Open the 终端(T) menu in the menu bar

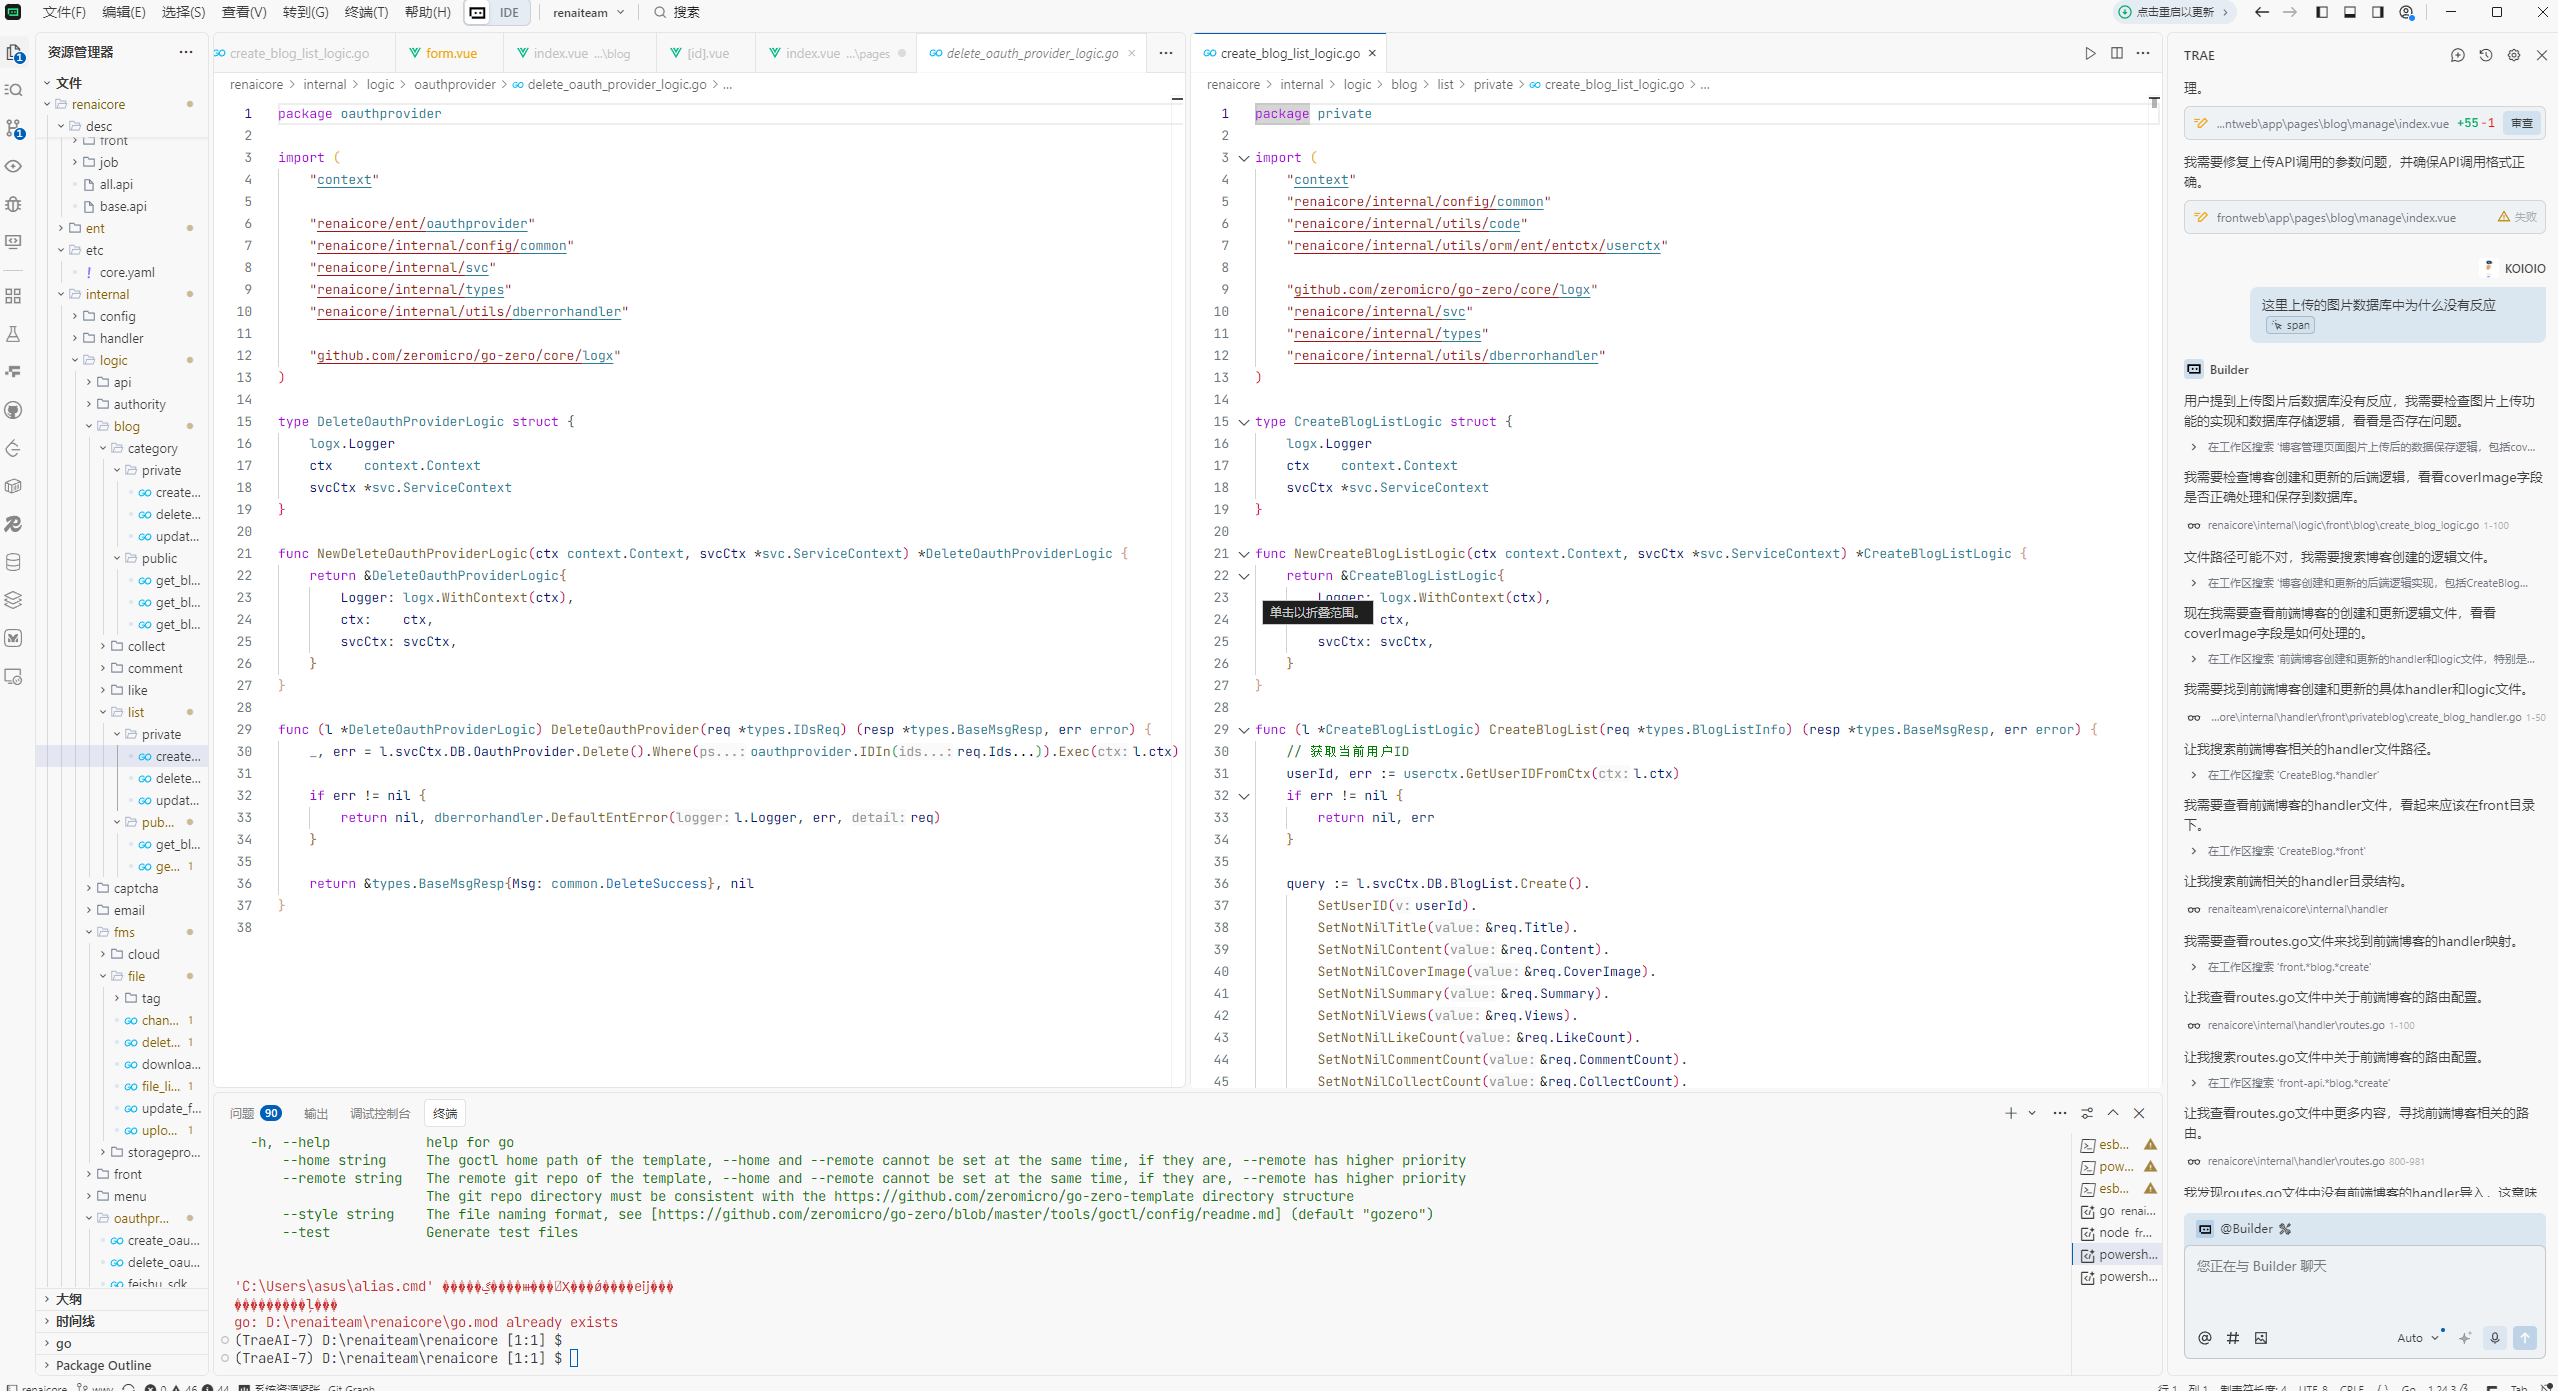(366, 12)
